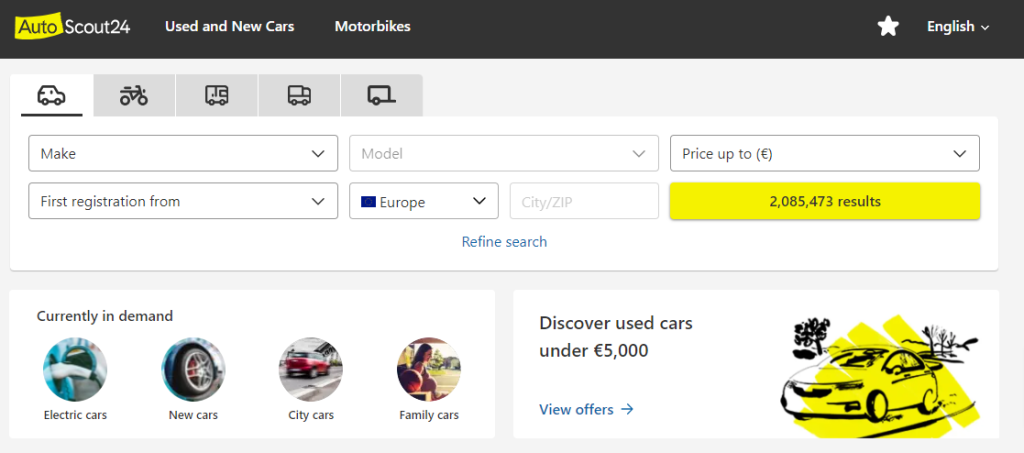Open the English language menu
1024x453 pixels.
pos(957,27)
